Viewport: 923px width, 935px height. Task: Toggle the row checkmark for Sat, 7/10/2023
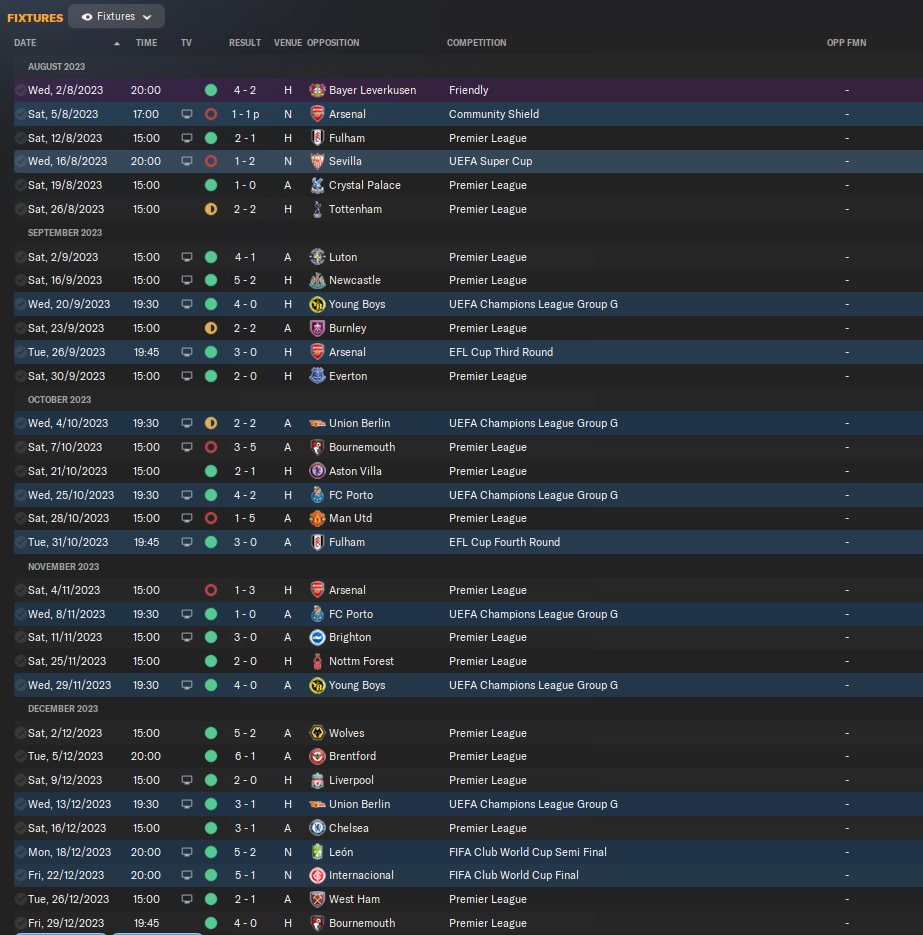pyautogui.click(x=20, y=447)
